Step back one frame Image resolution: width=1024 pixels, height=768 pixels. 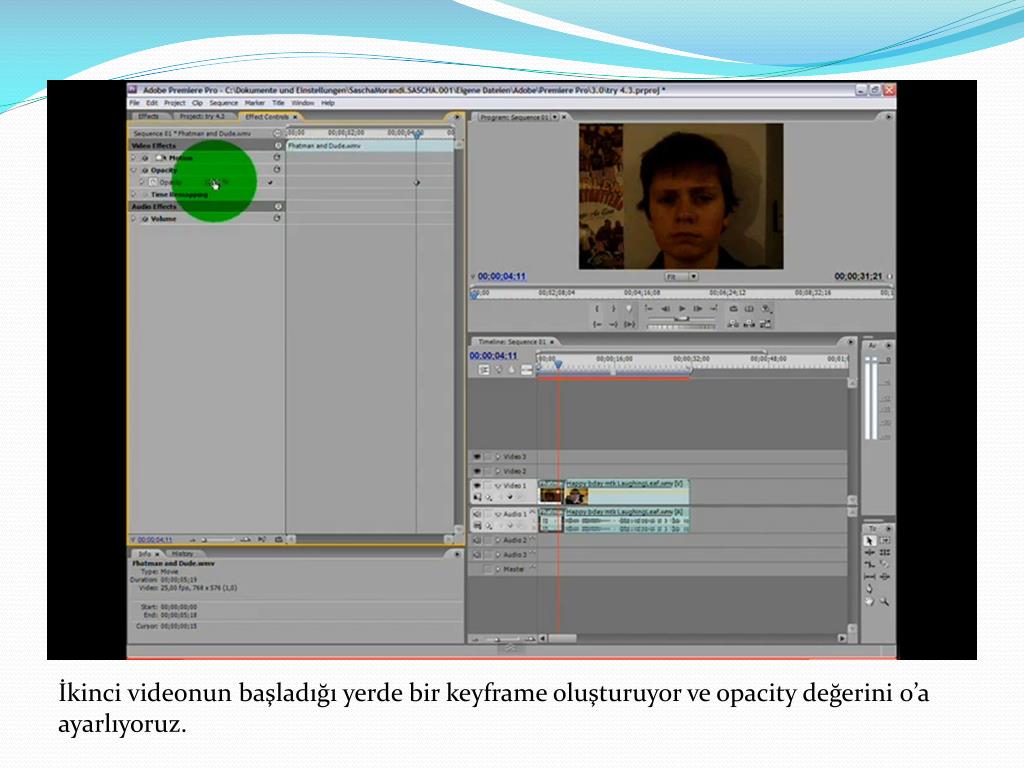pos(665,308)
